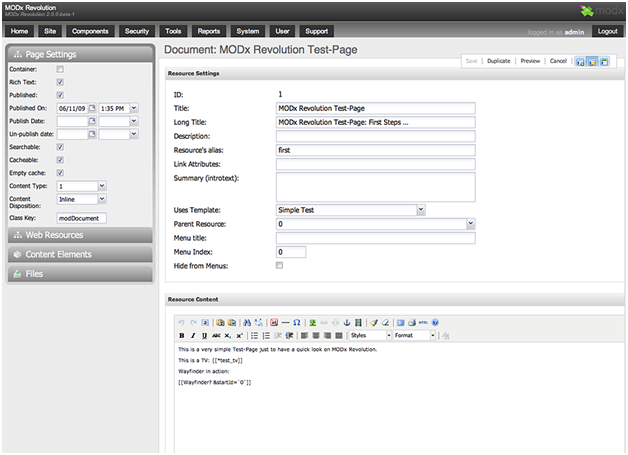Click the Italic formatting icon in the editor
Image resolution: width=628 pixels, height=455 pixels.
[x=192, y=336]
